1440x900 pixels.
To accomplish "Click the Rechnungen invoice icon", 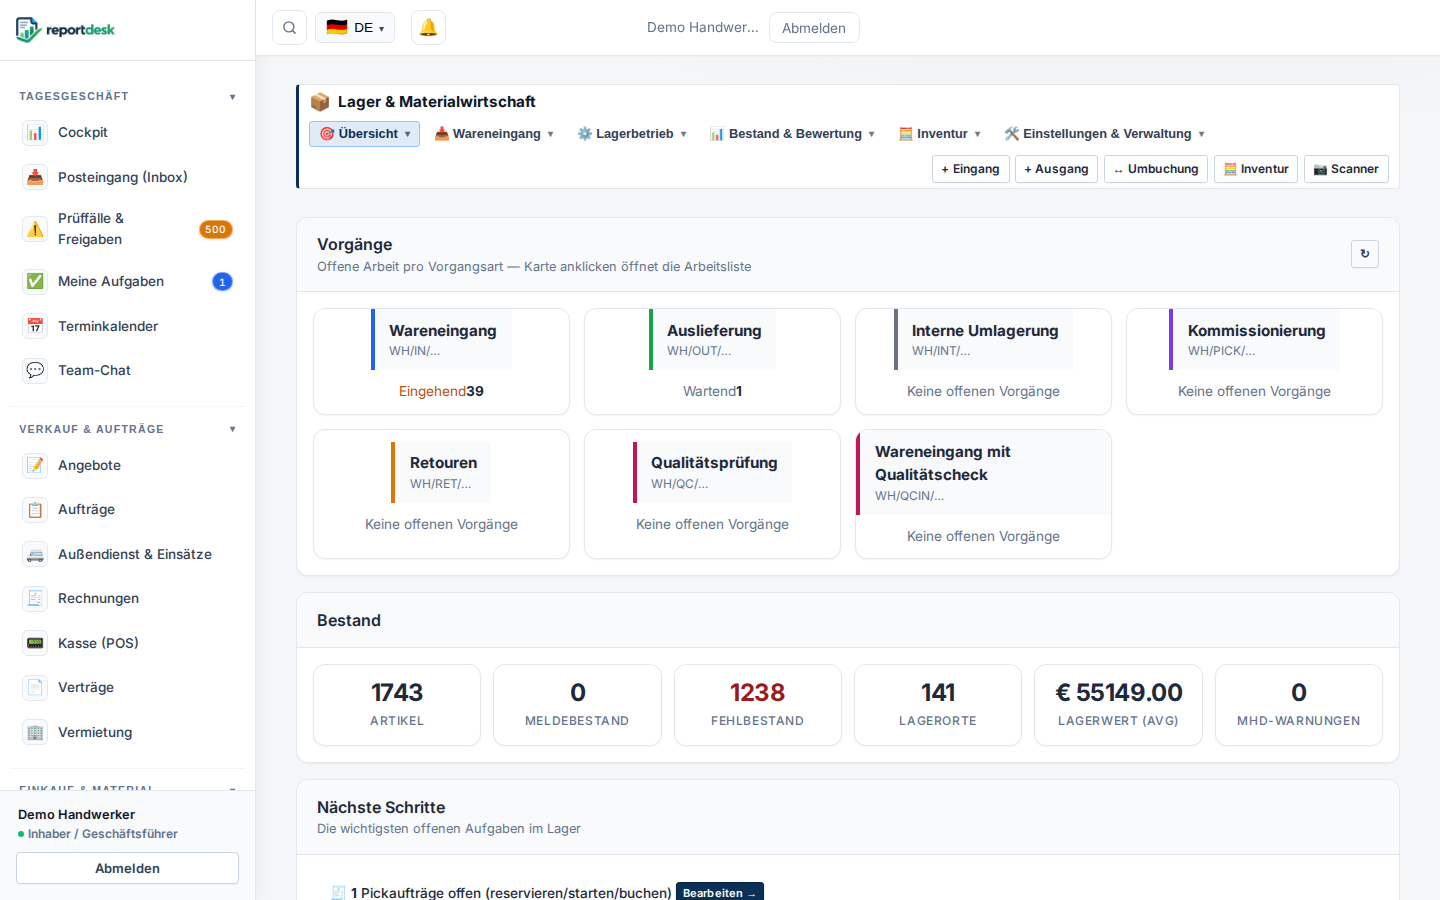I will (x=35, y=599).
